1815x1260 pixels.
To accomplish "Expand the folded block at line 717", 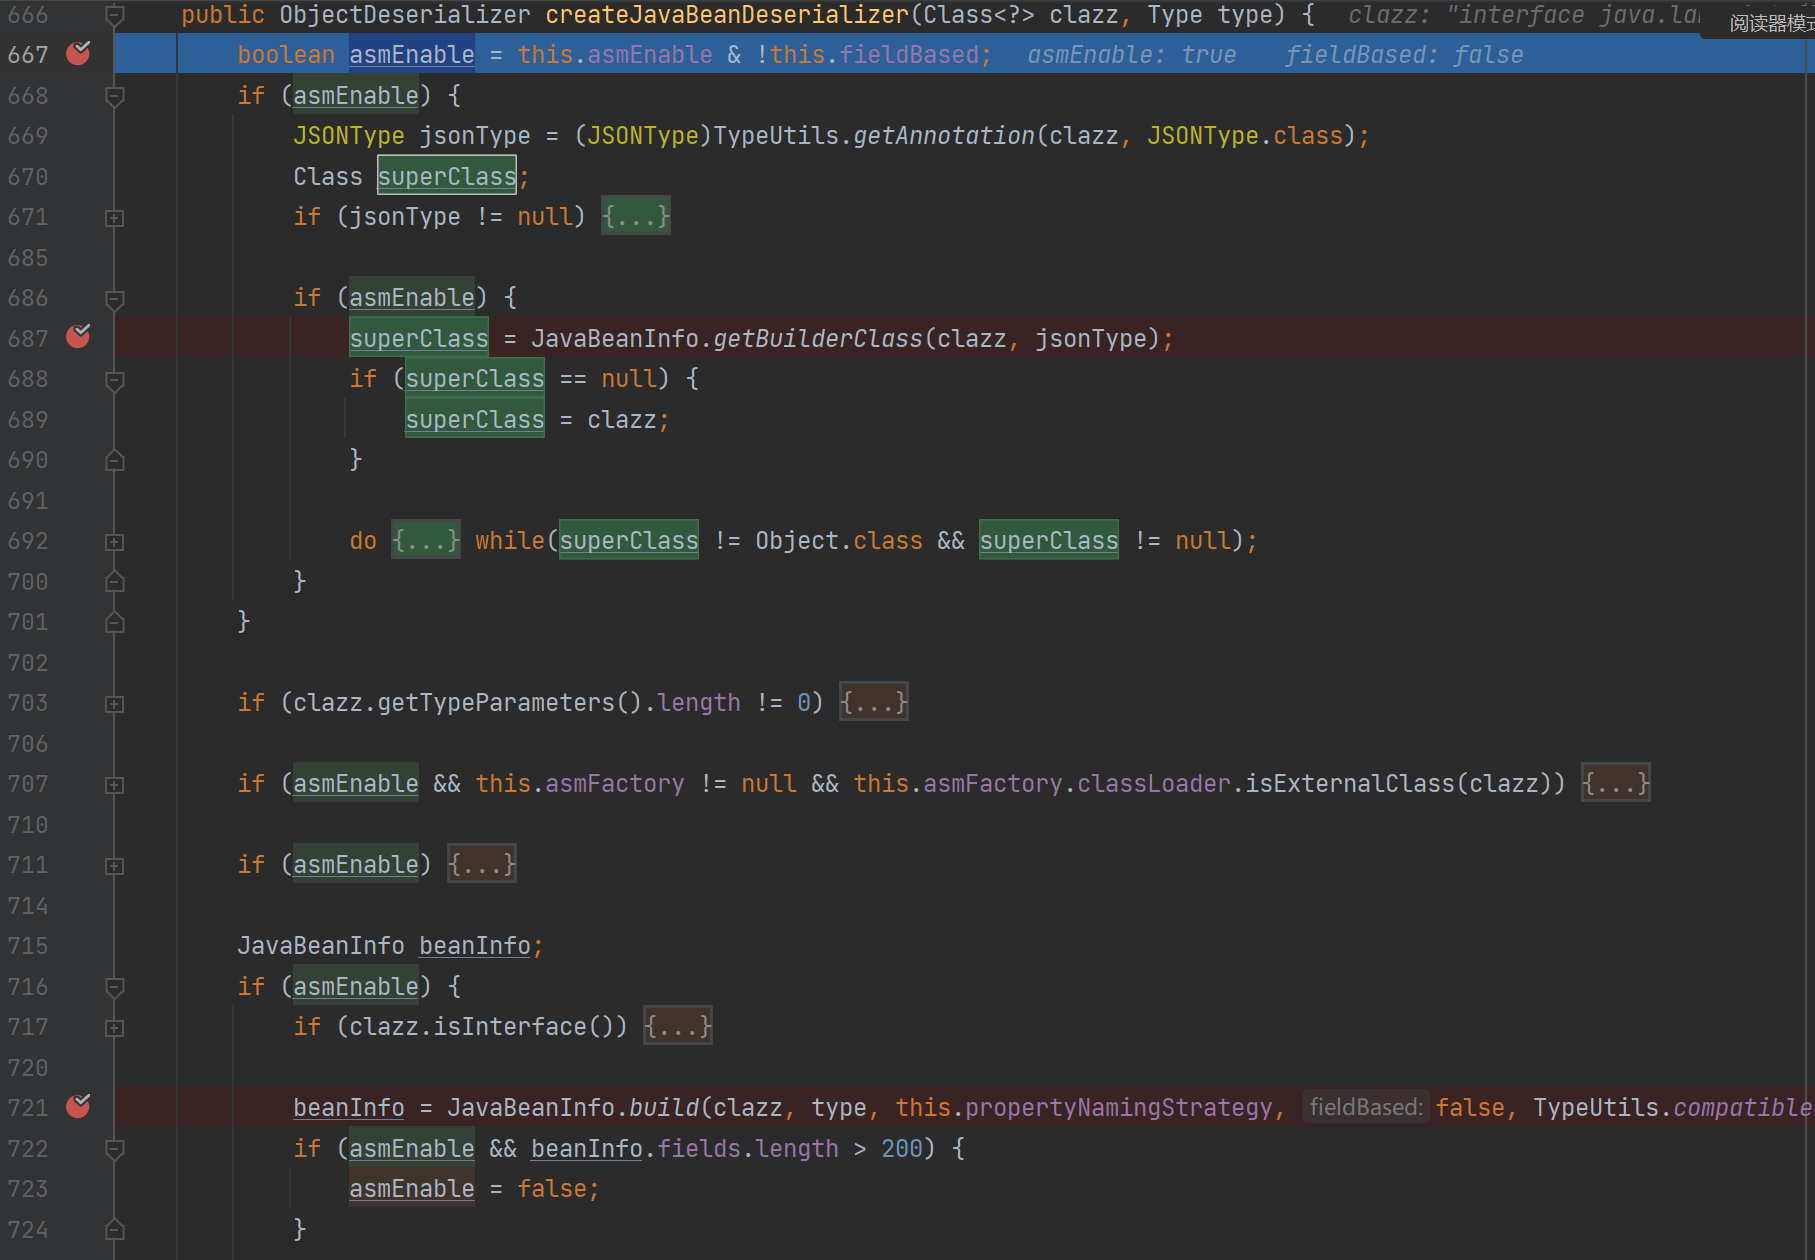I will 115,1028.
